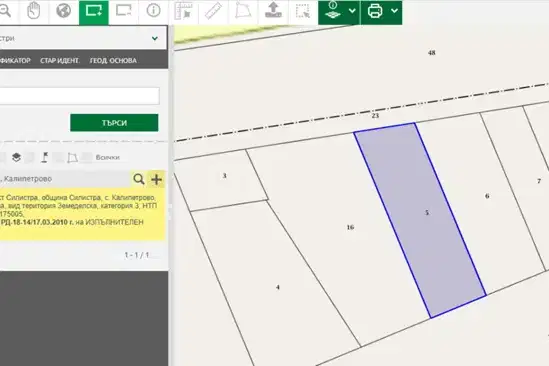Select the green rectangle zoom-in tool

pos(93,12)
